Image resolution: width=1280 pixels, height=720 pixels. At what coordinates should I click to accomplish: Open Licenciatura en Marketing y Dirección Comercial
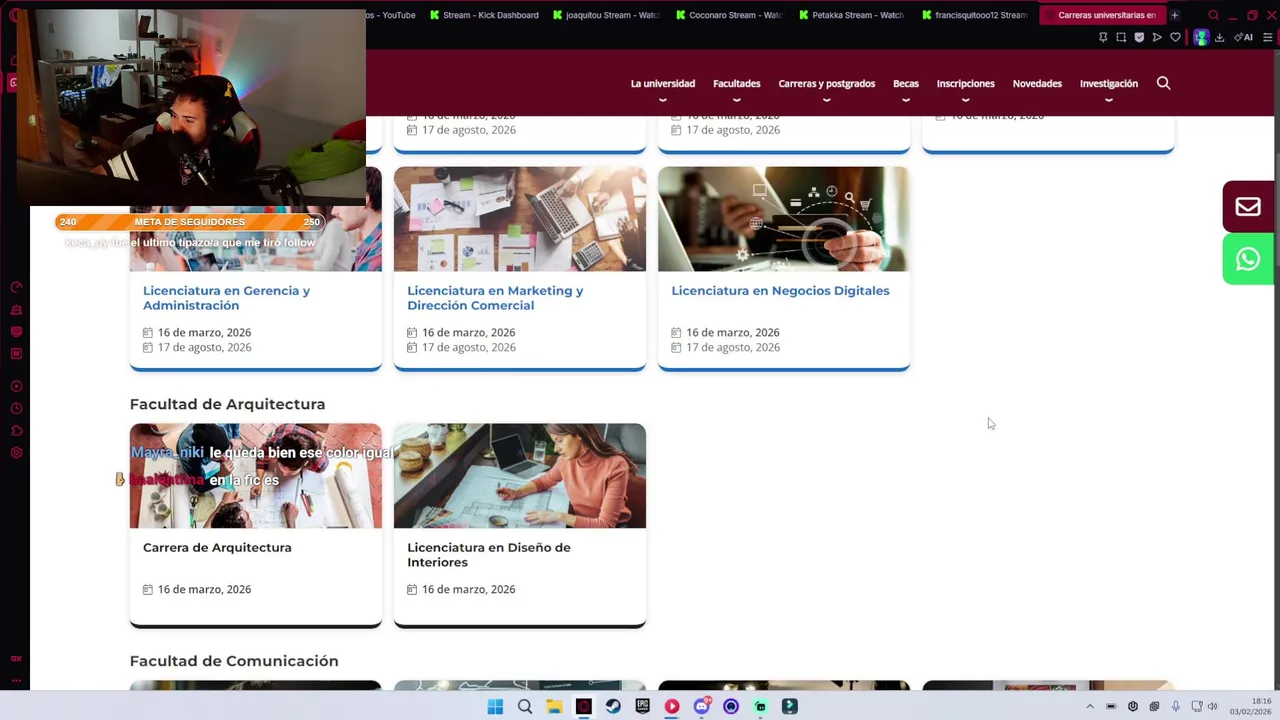coord(495,298)
